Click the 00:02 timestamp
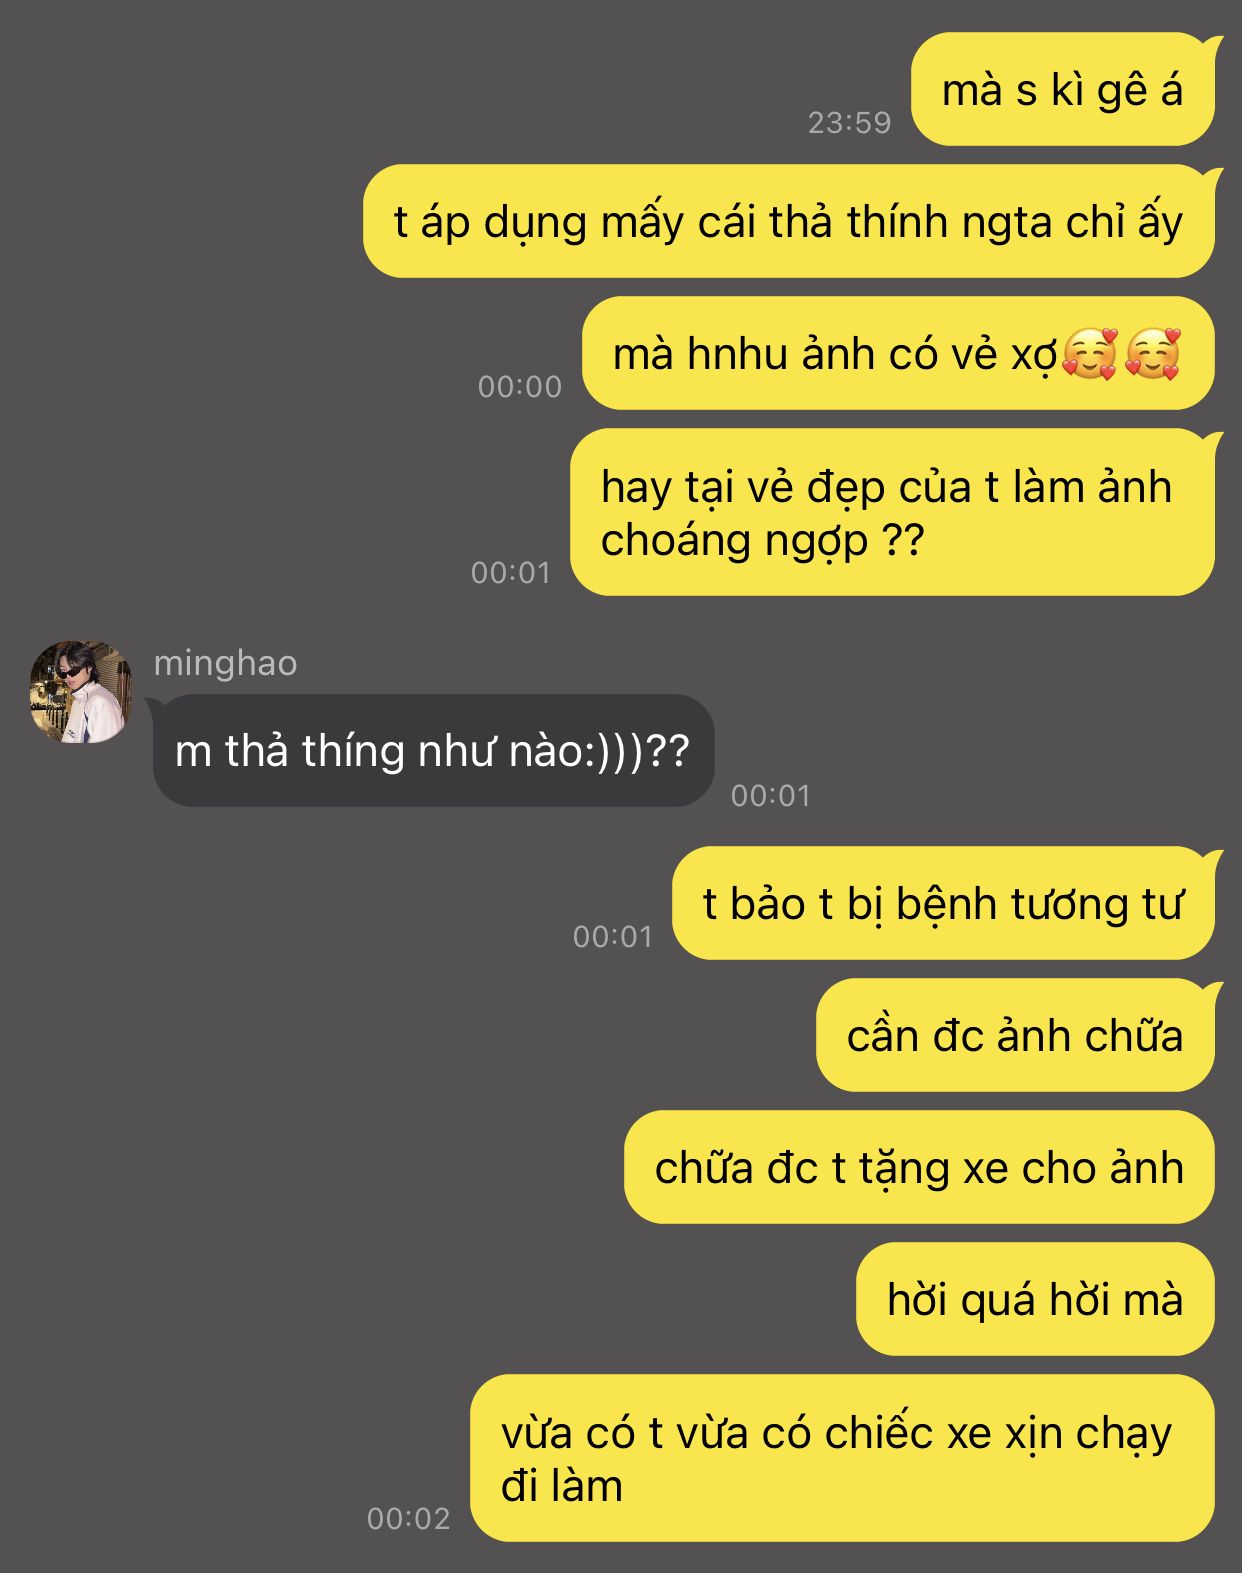Image resolution: width=1242 pixels, height=1573 pixels. (x=408, y=1518)
